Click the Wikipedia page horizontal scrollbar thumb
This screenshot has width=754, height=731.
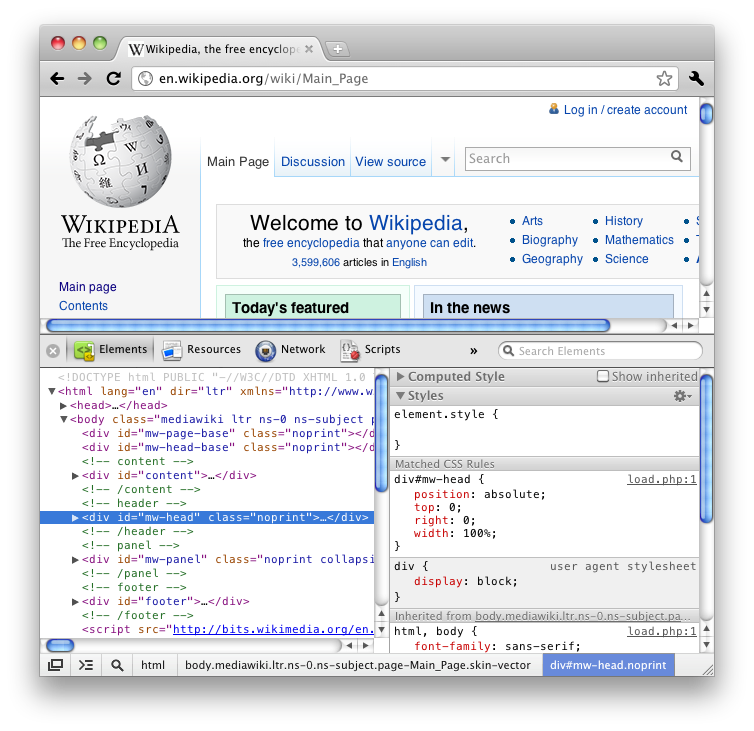(x=328, y=326)
